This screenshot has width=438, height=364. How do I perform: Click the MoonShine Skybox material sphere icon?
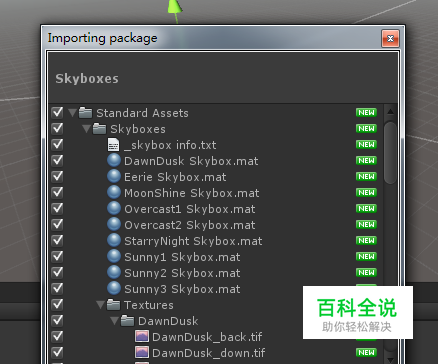click(x=114, y=192)
